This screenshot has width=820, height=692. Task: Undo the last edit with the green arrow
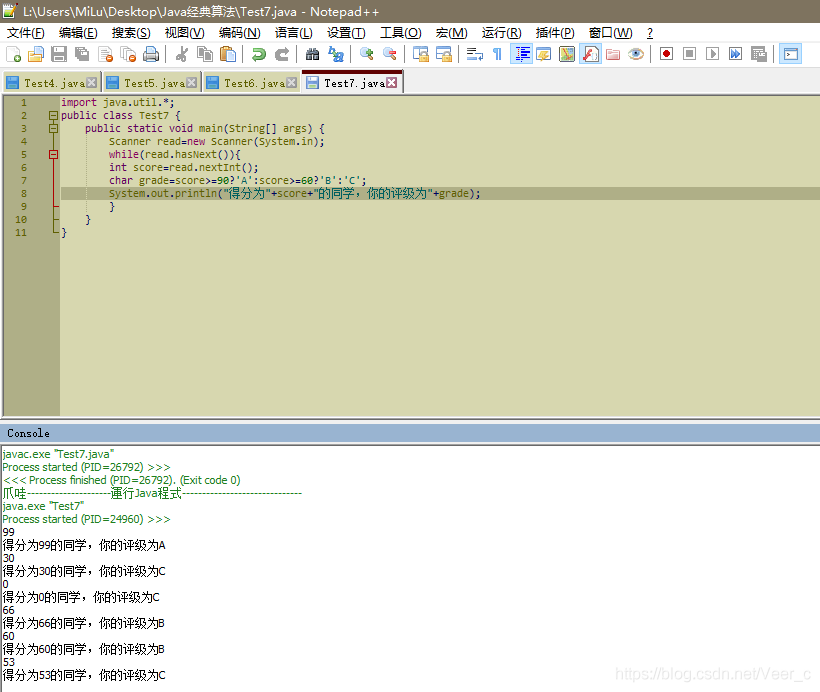click(x=258, y=54)
